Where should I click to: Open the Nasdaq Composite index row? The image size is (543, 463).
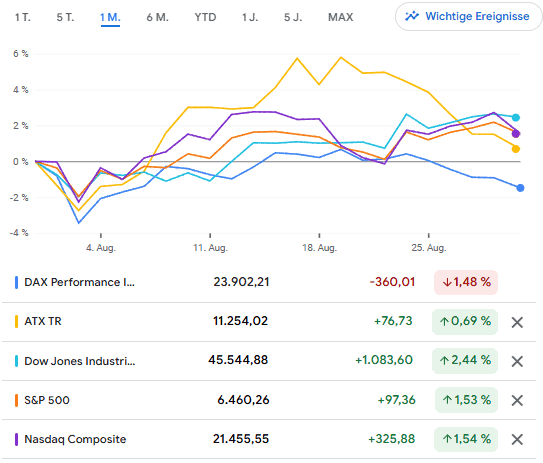point(269,439)
